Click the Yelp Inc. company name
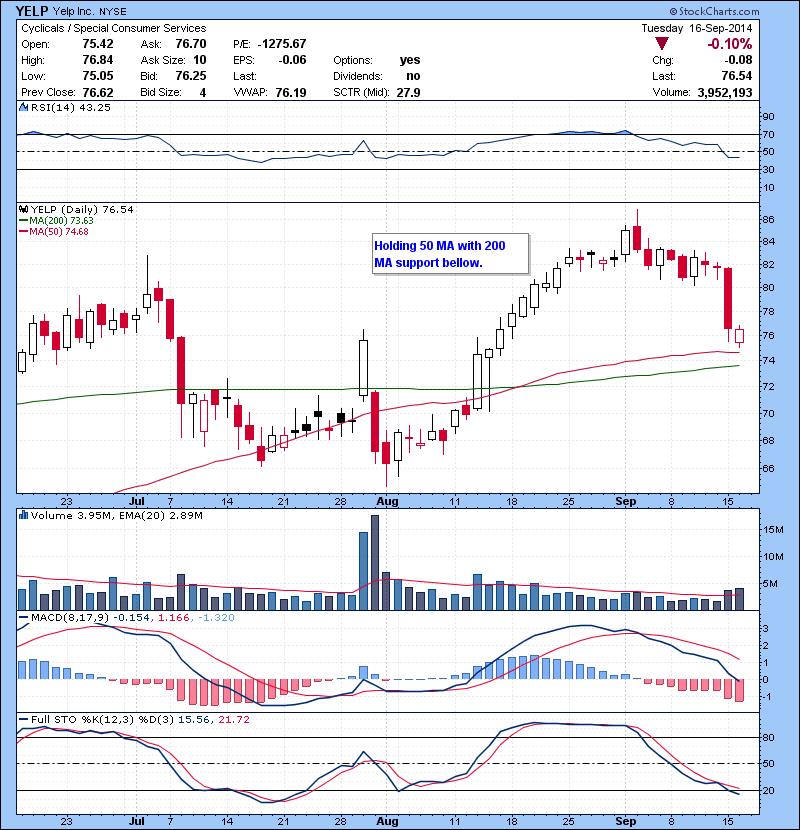 [x=74, y=12]
